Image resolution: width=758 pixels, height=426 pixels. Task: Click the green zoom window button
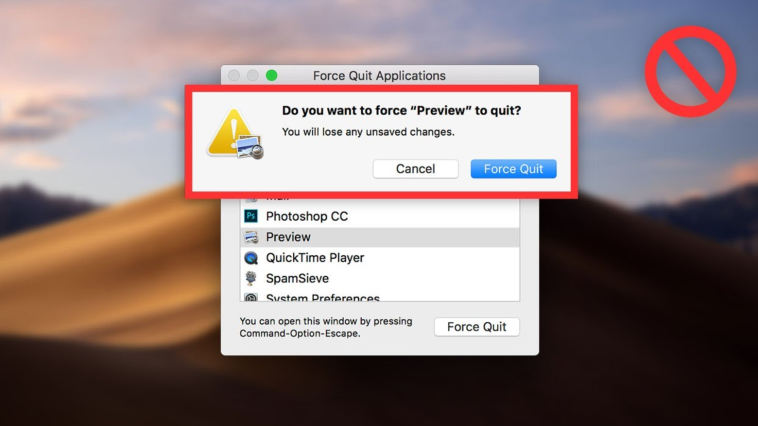272,75
